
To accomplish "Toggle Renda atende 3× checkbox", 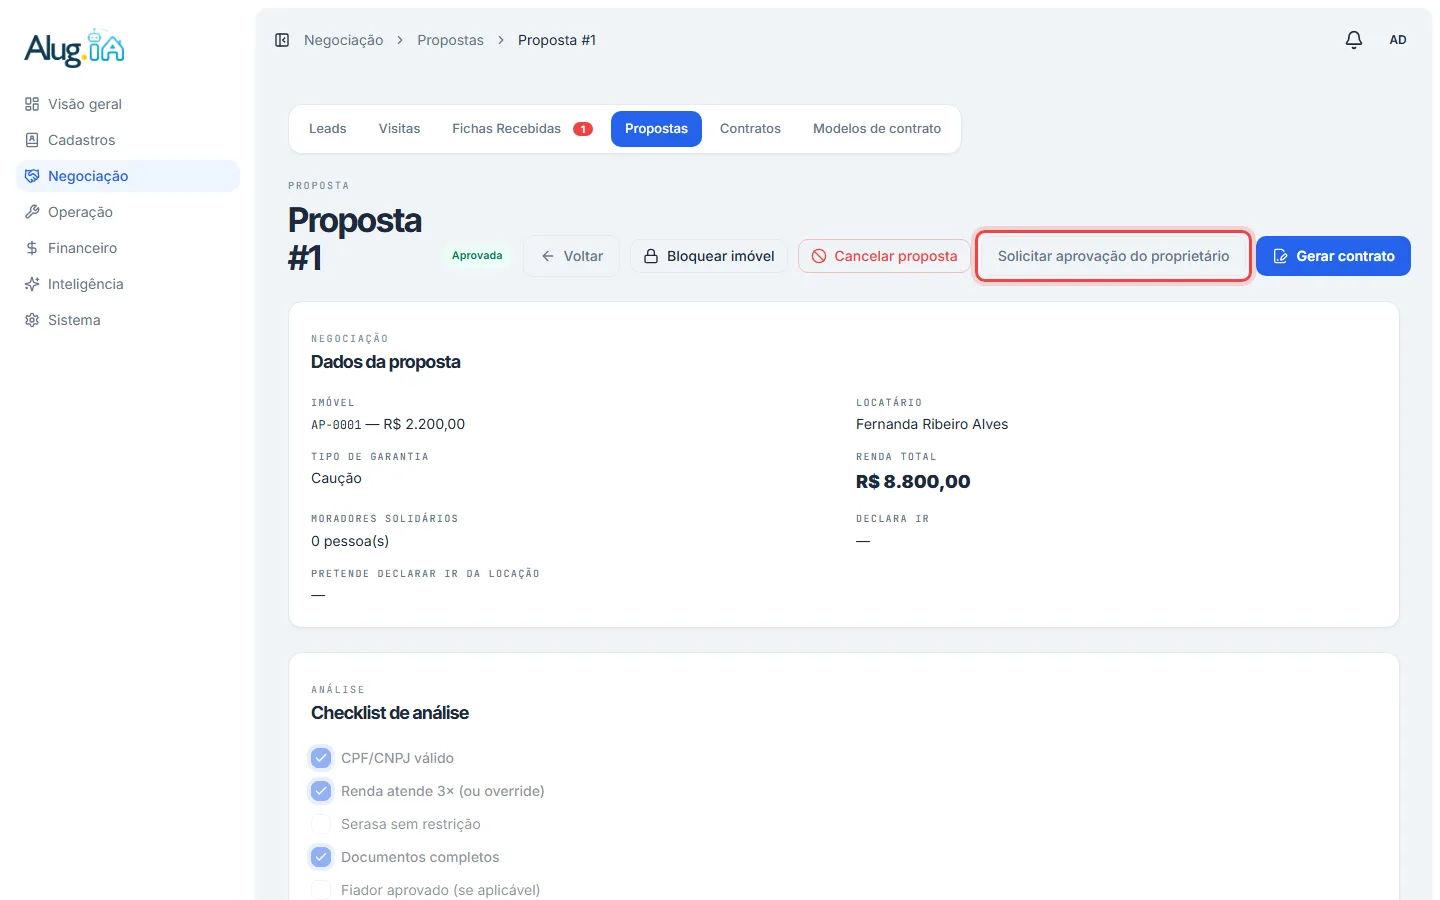I will pyautogui.click(x=321, y=791).
